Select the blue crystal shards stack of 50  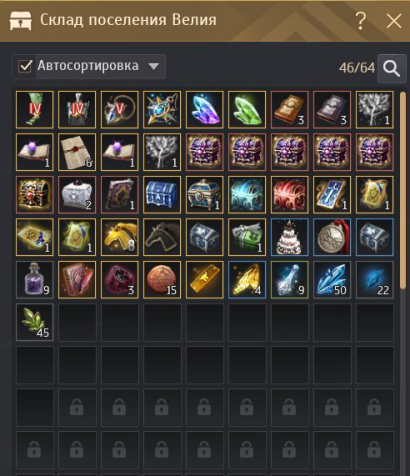pyautogui.click(x=332, y=279)
